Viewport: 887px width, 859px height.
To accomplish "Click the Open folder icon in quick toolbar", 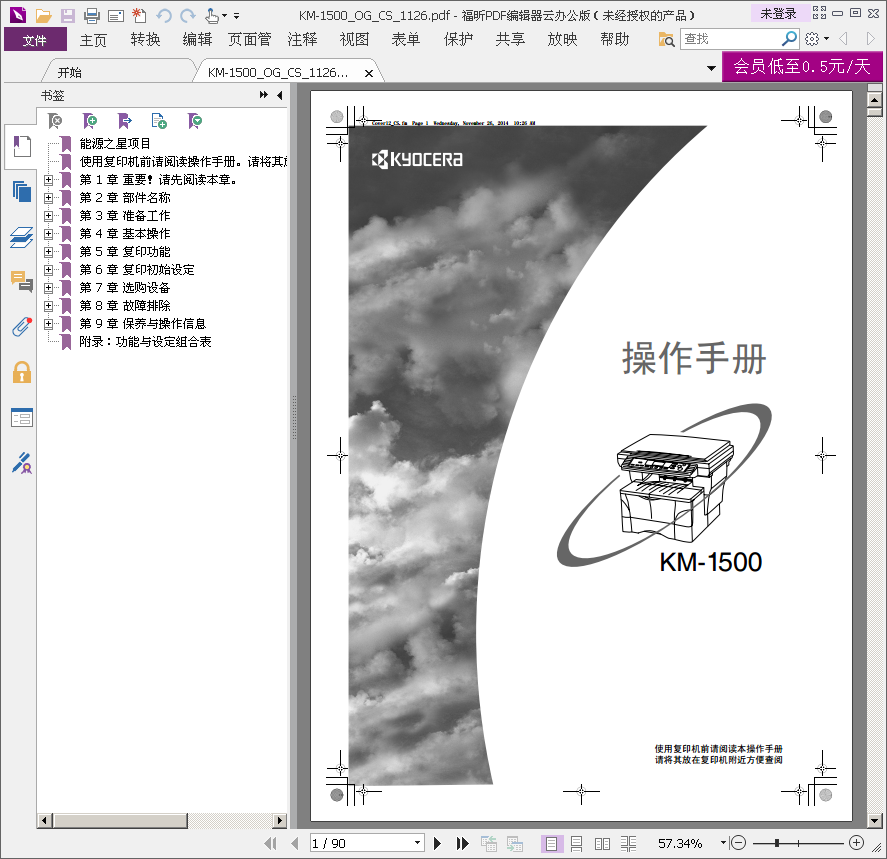I will (x=44, y=16).
